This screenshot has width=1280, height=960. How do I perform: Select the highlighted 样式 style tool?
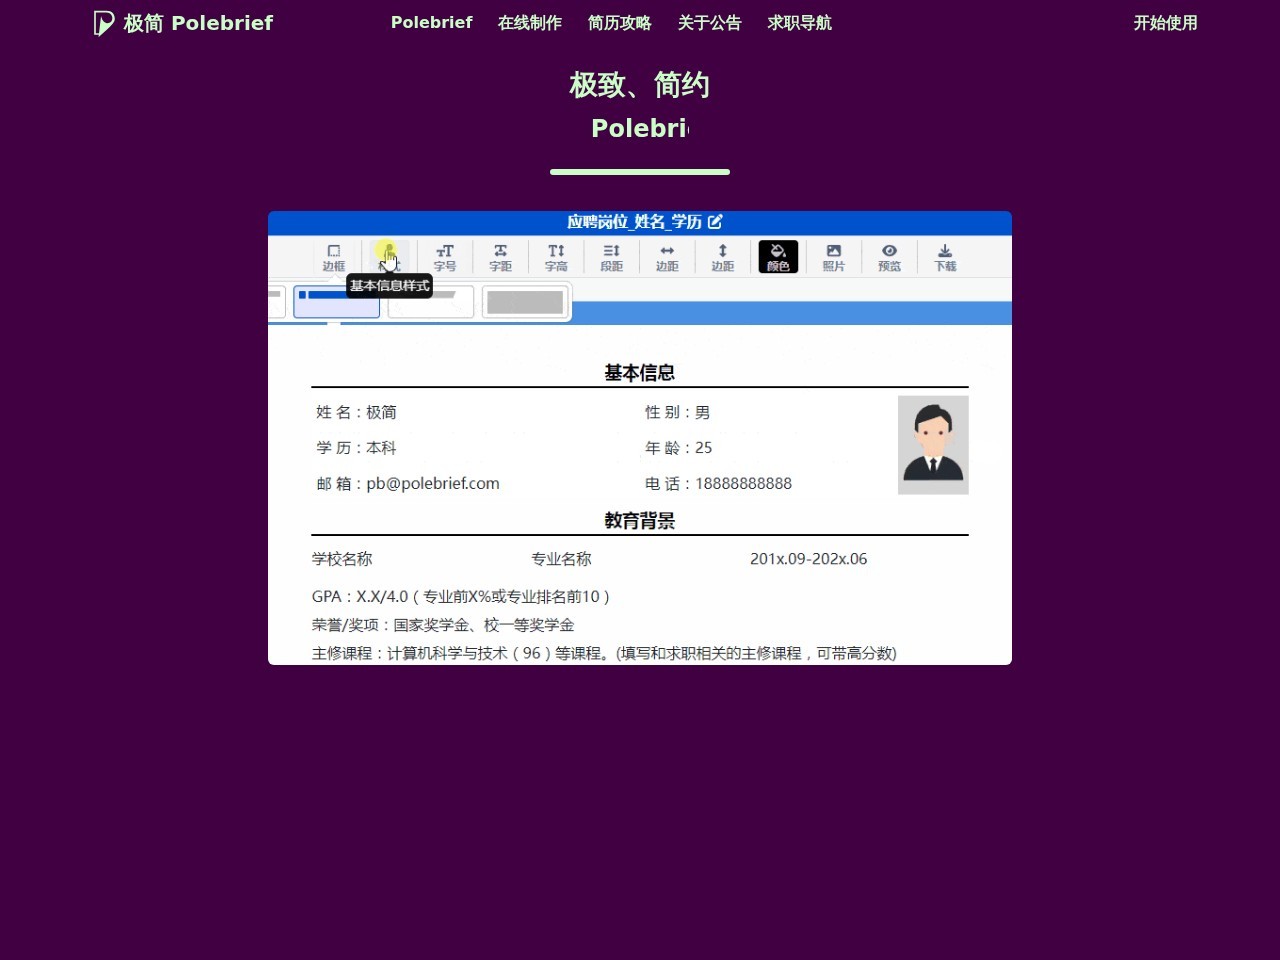(x=389, y=257)
